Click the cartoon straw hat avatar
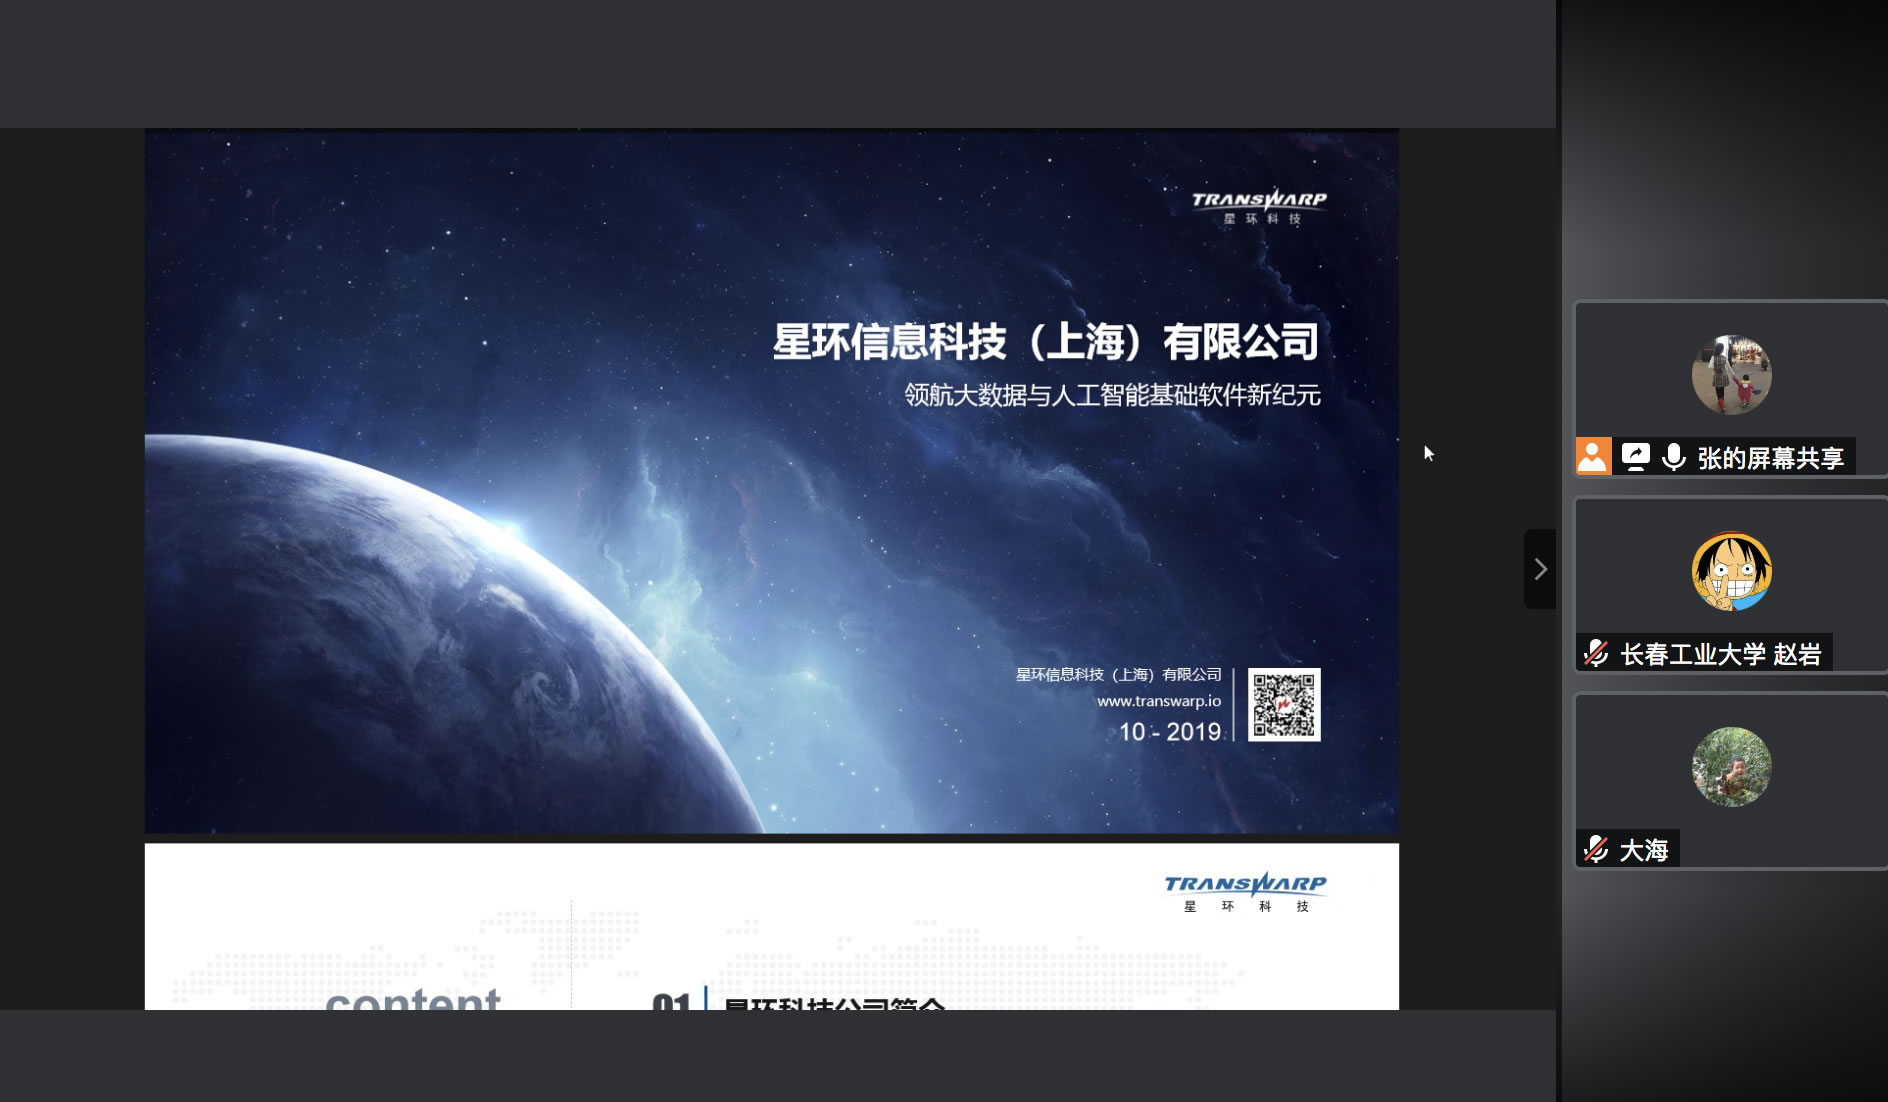This screenshot has height=1102, width=1888. coord(1731,571)
